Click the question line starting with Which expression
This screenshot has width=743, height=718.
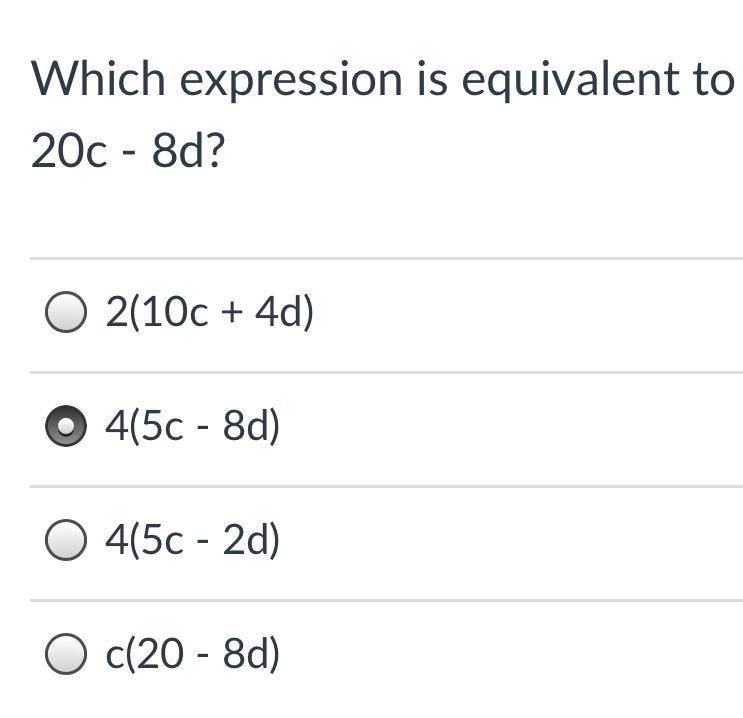[x=383, y=80]
